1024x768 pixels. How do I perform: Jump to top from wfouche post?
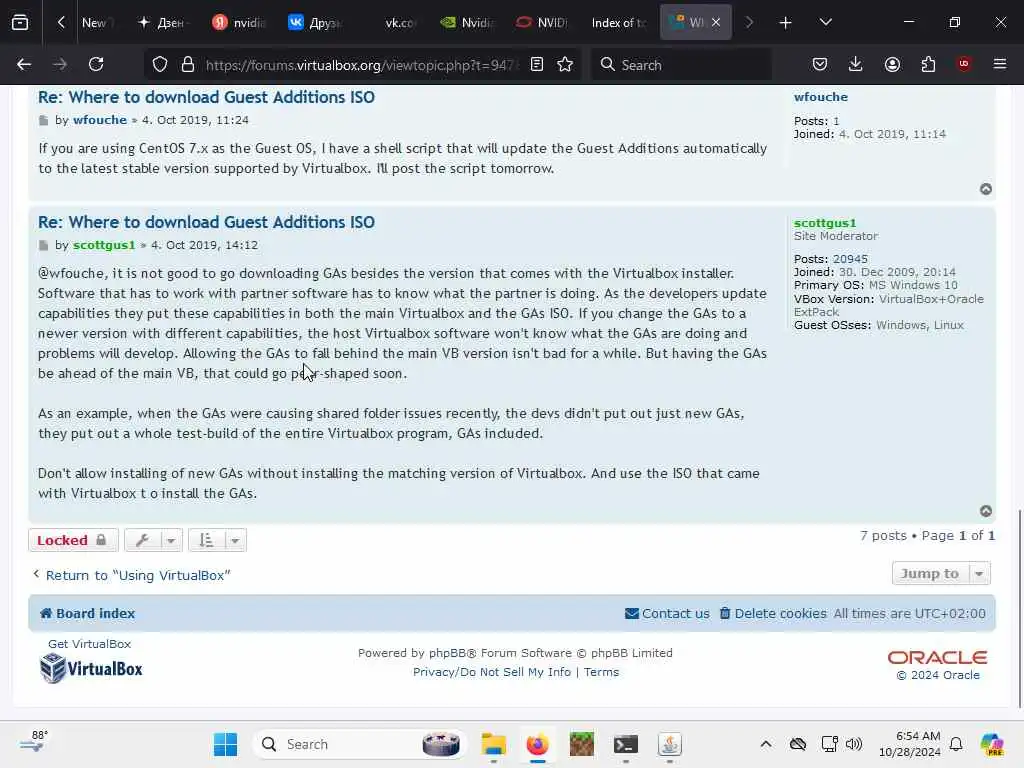pyautogui.click(x=986, y=189)
